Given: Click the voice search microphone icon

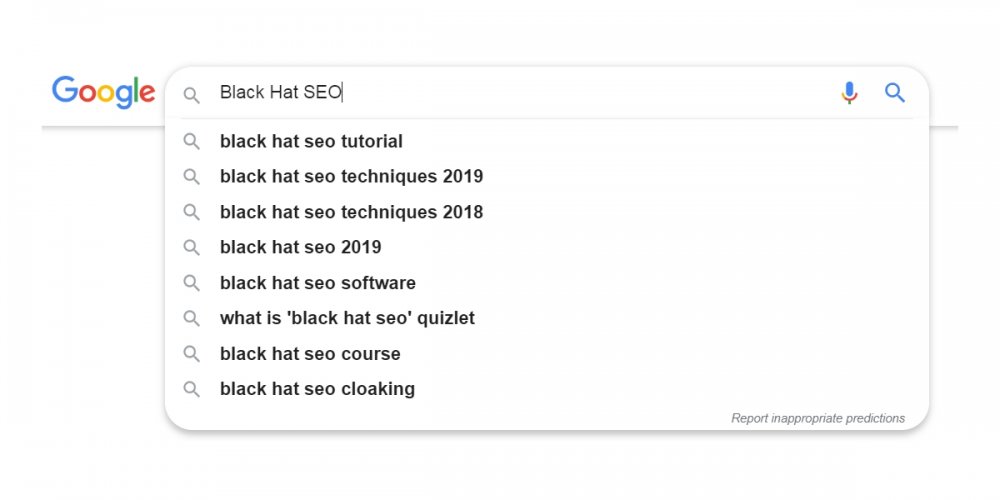Looking at the screenshot, I should 849,93.
